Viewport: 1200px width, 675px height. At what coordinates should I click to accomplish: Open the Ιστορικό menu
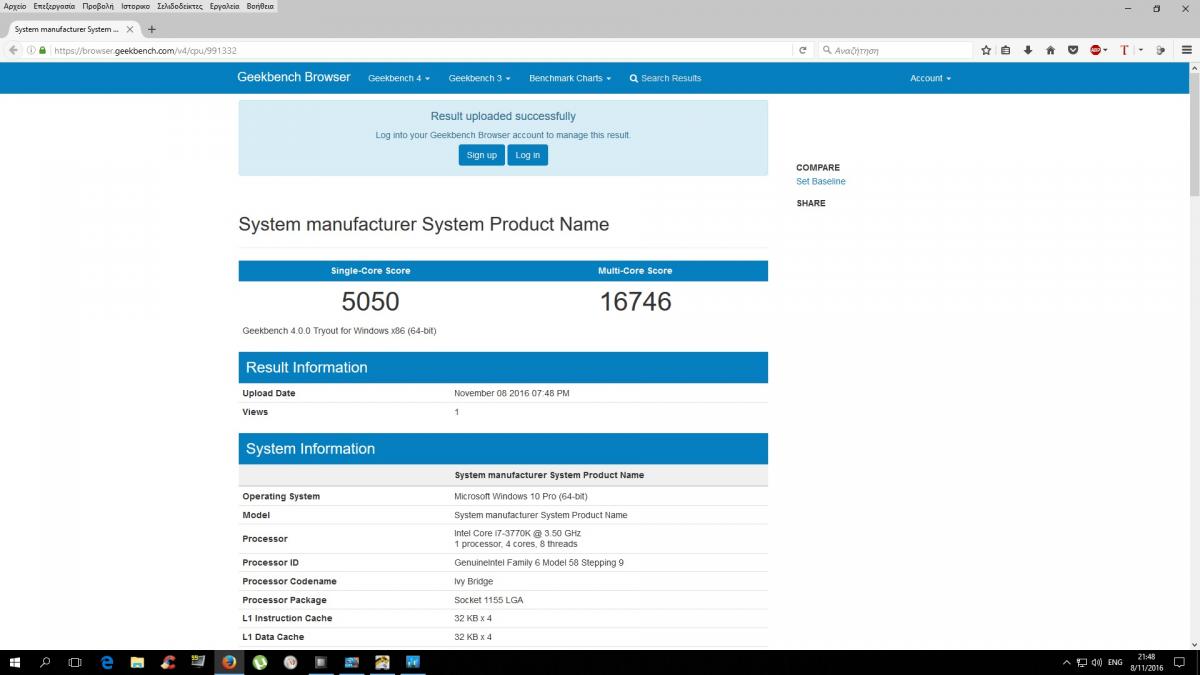coord(136,6)
